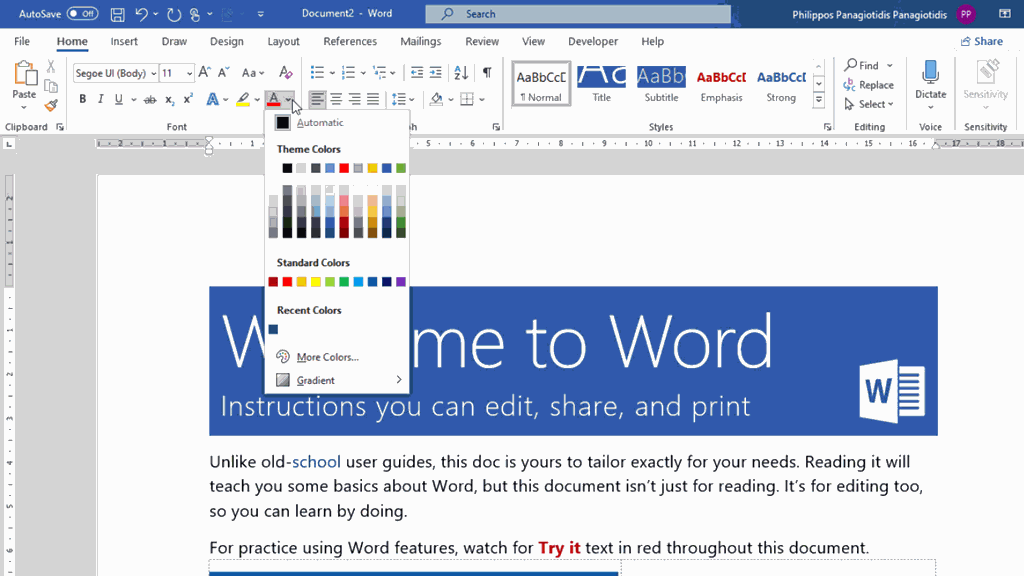Click the Search box in title bar
Screen dimensions: 1024x576
577,14
